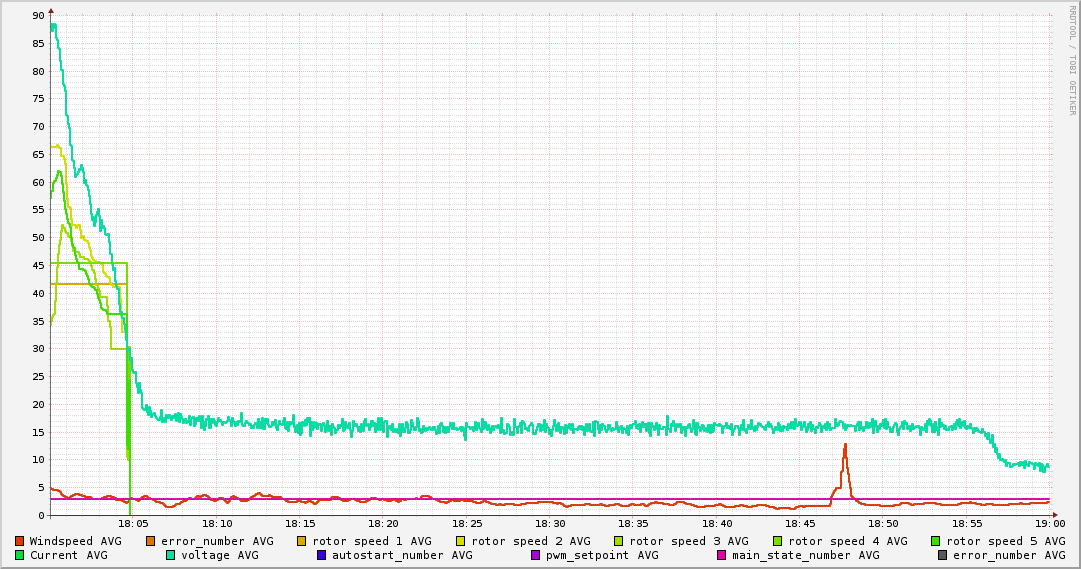The image size is (1081, 569).
Task: Click the pink main_state_number legend swatch
Action: tap(721, 555)
